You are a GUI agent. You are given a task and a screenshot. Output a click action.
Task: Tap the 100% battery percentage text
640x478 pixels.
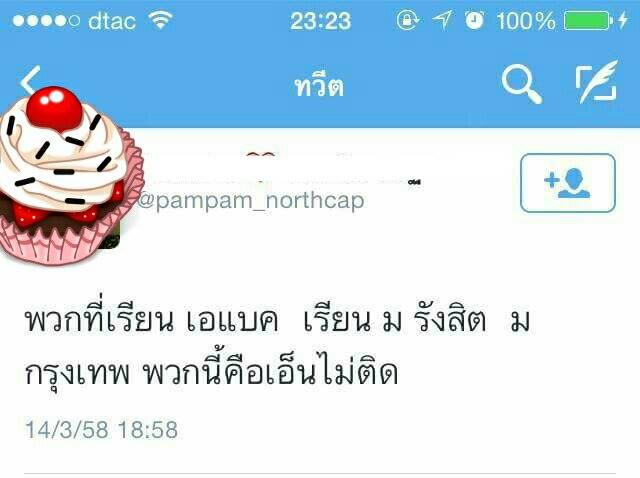coord(526,20)
